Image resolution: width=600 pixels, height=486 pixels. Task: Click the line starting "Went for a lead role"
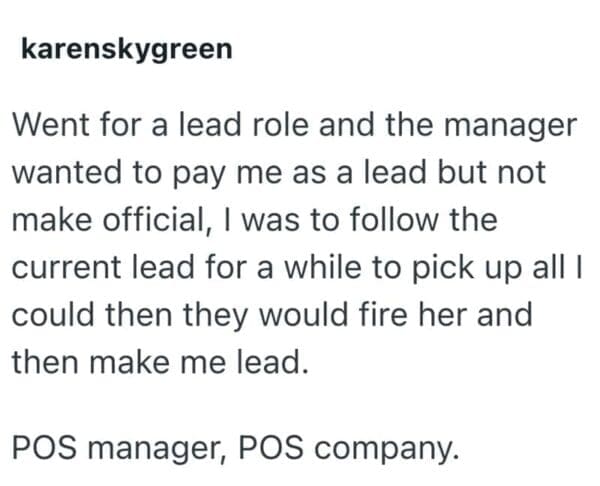click(x=293, y=126)
